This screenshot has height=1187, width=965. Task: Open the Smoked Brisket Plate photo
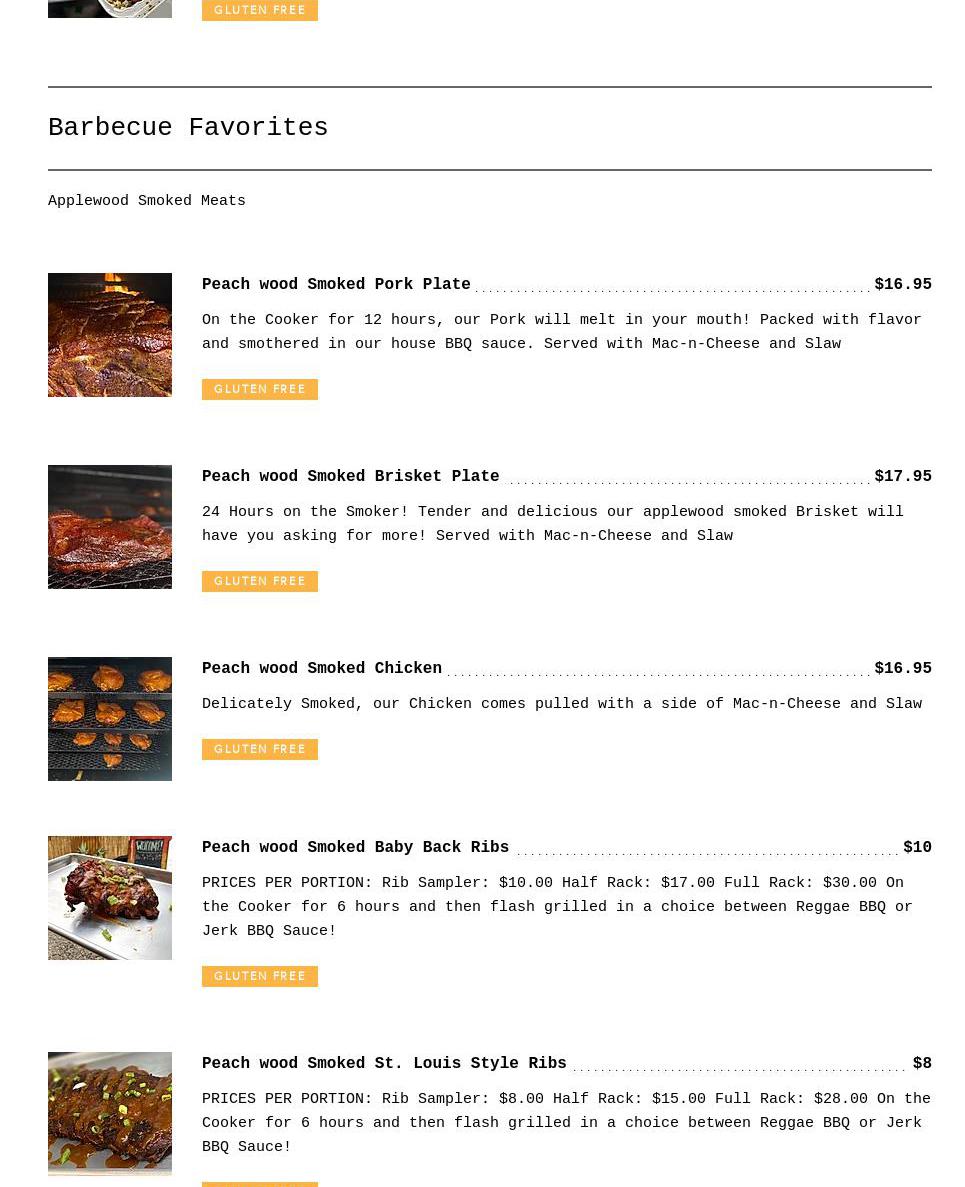tap(110, 527)
